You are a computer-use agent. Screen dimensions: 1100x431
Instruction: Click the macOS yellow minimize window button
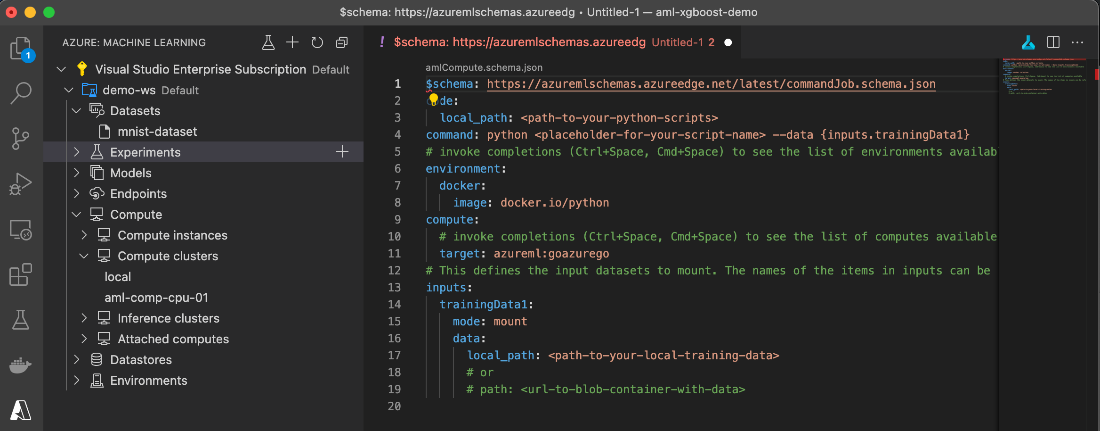(30, 13)
